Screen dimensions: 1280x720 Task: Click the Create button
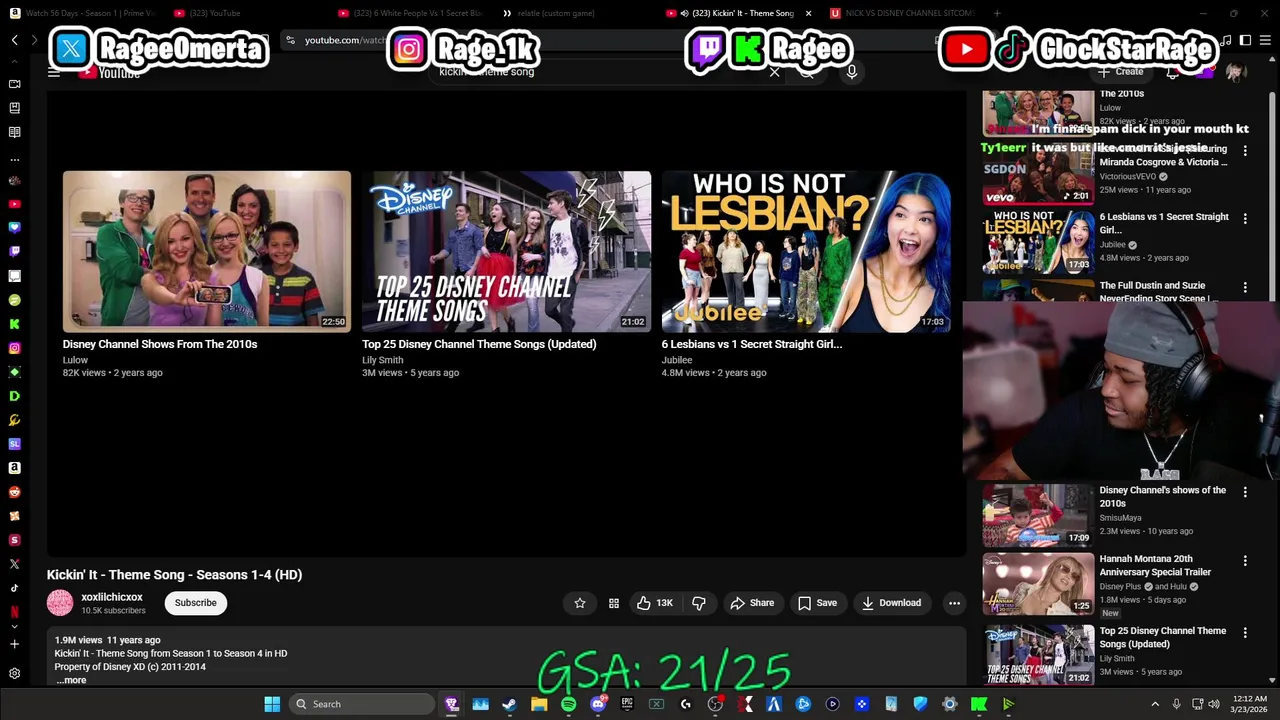coord(1120,72)
